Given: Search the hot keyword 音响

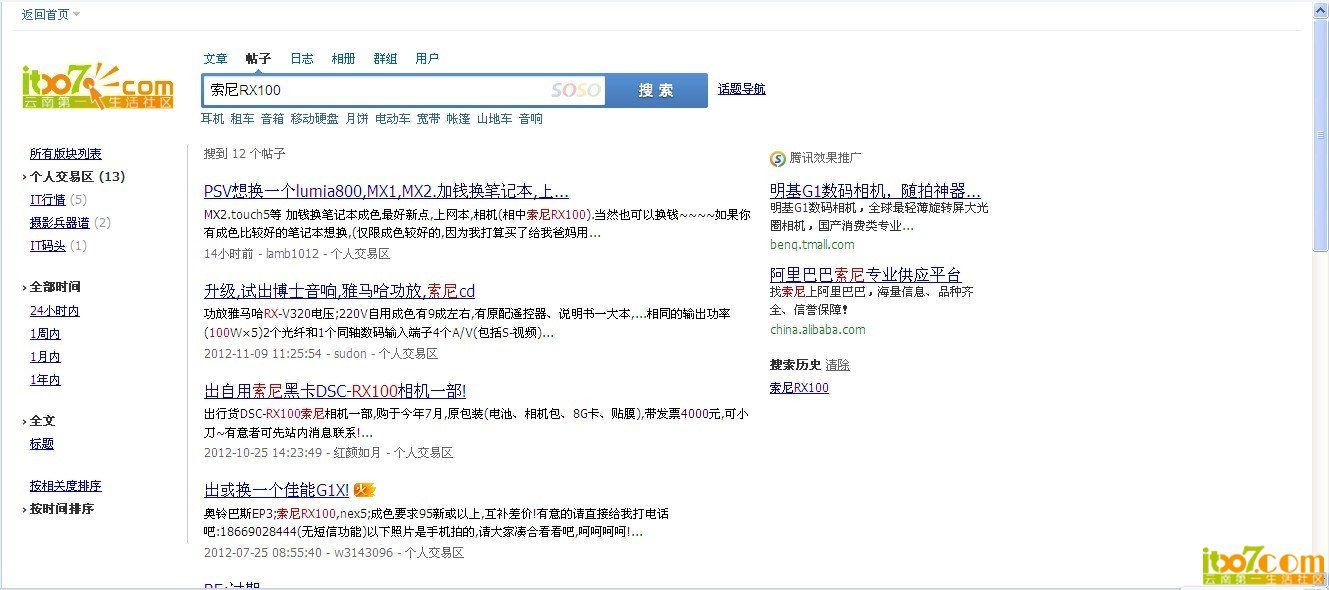Looking at the screenshot, I should 530,119.
